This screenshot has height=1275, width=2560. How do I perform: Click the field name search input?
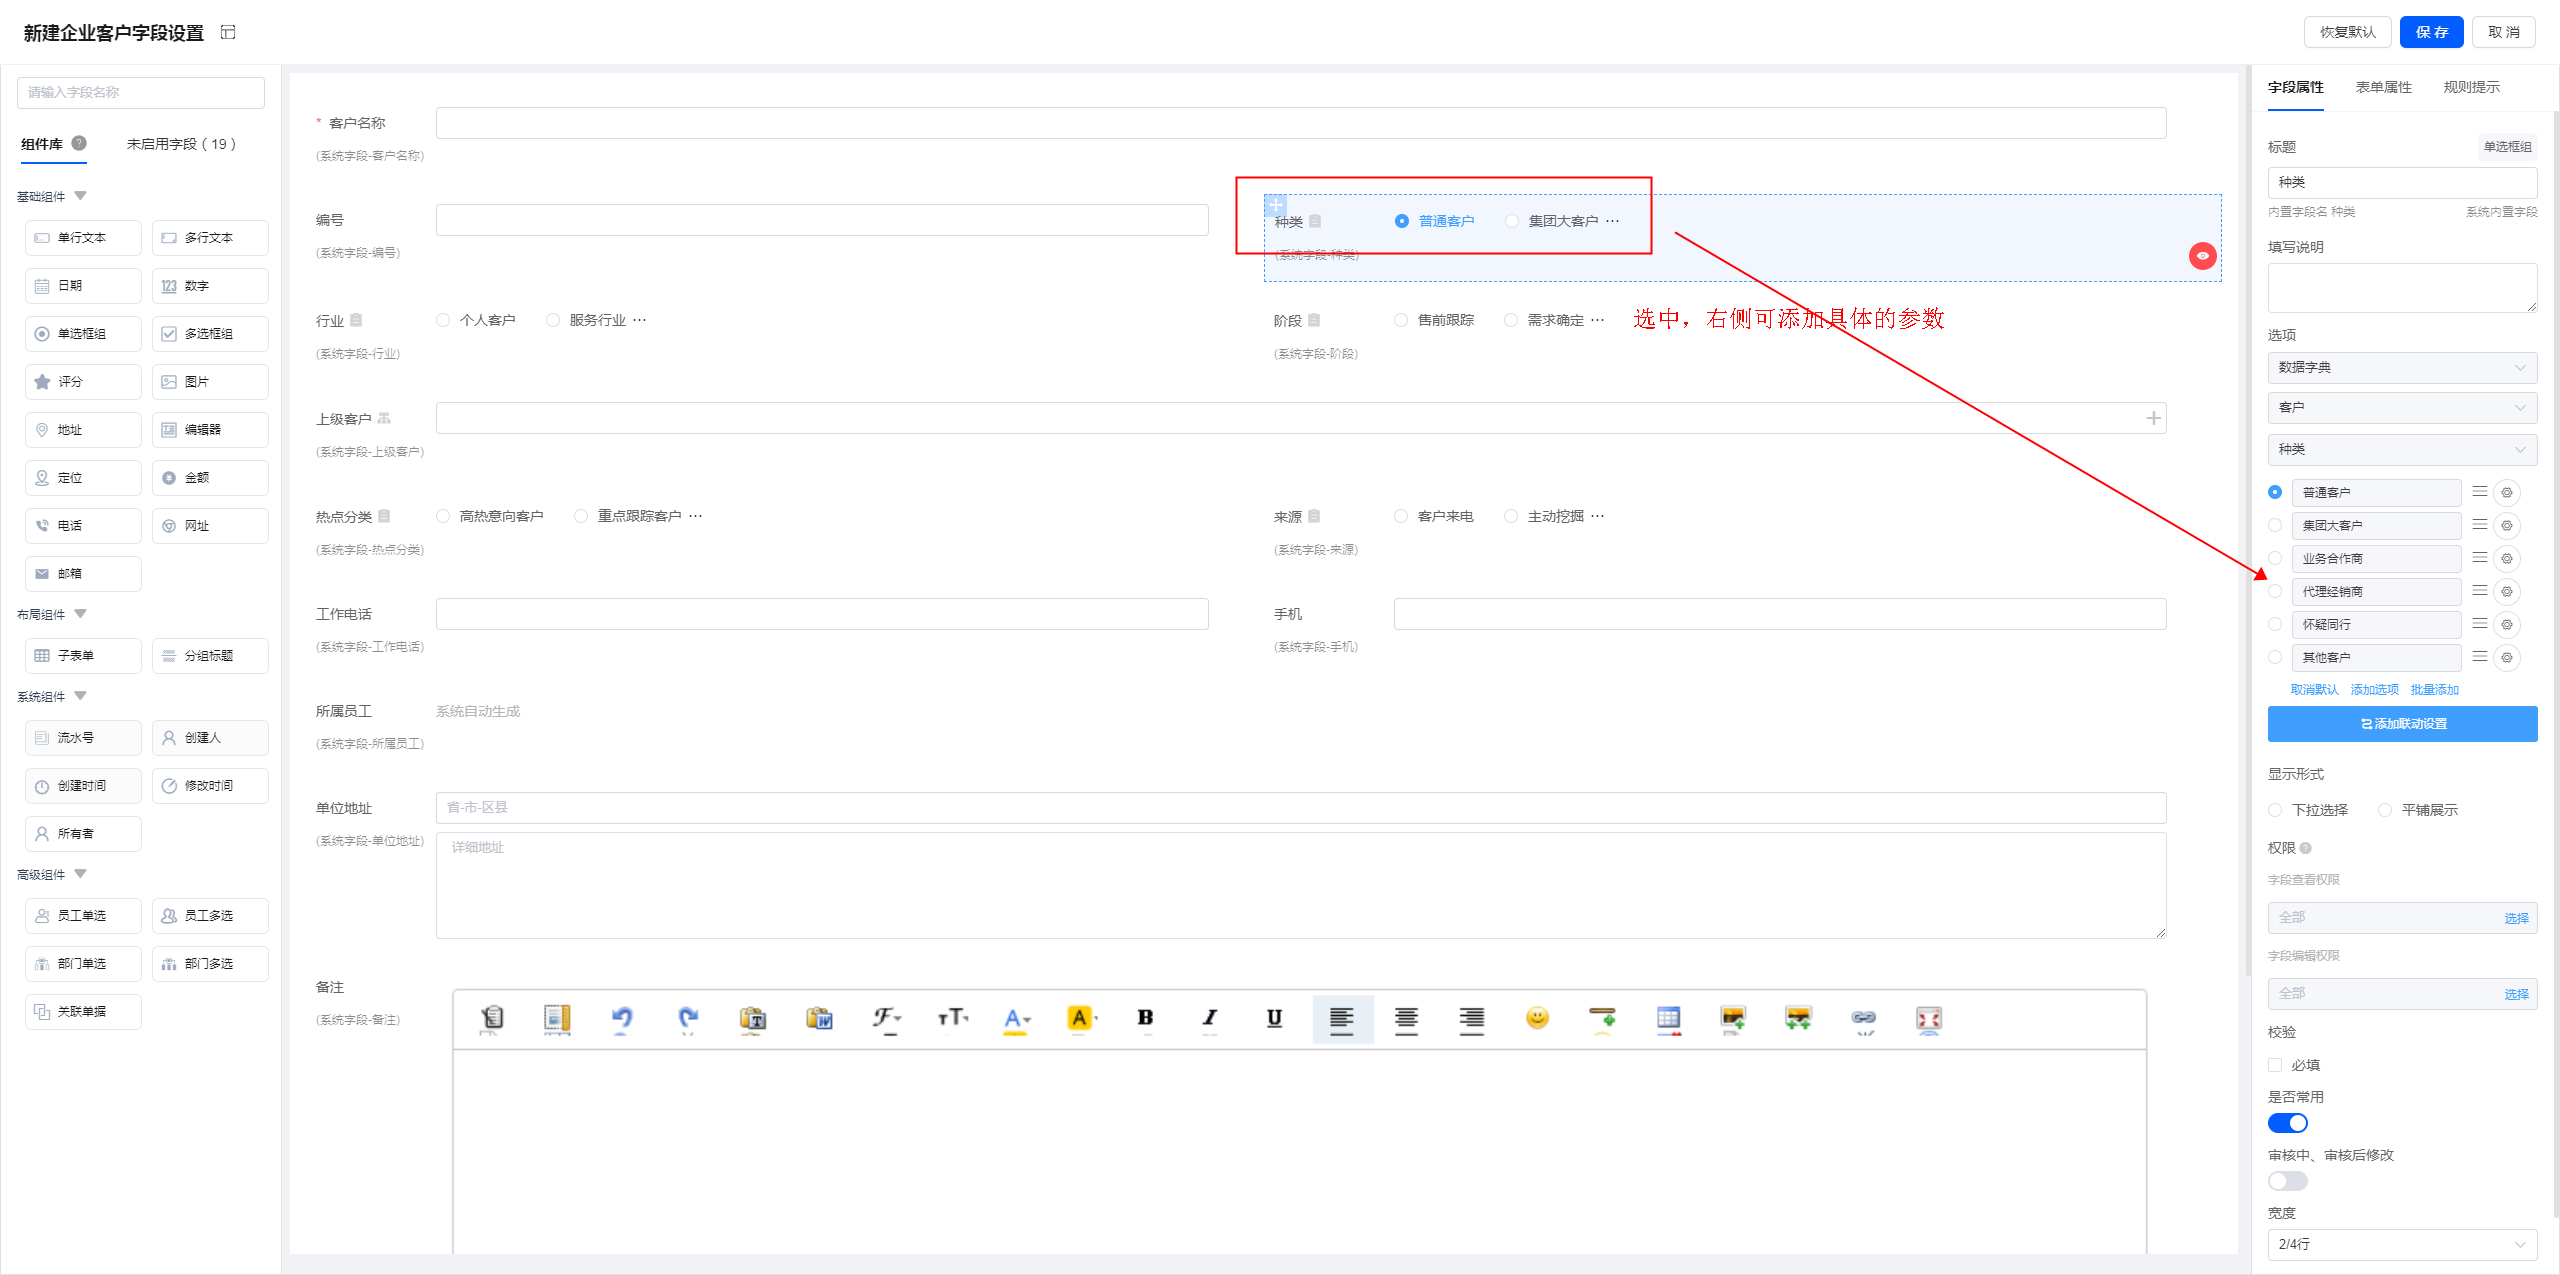141,92
